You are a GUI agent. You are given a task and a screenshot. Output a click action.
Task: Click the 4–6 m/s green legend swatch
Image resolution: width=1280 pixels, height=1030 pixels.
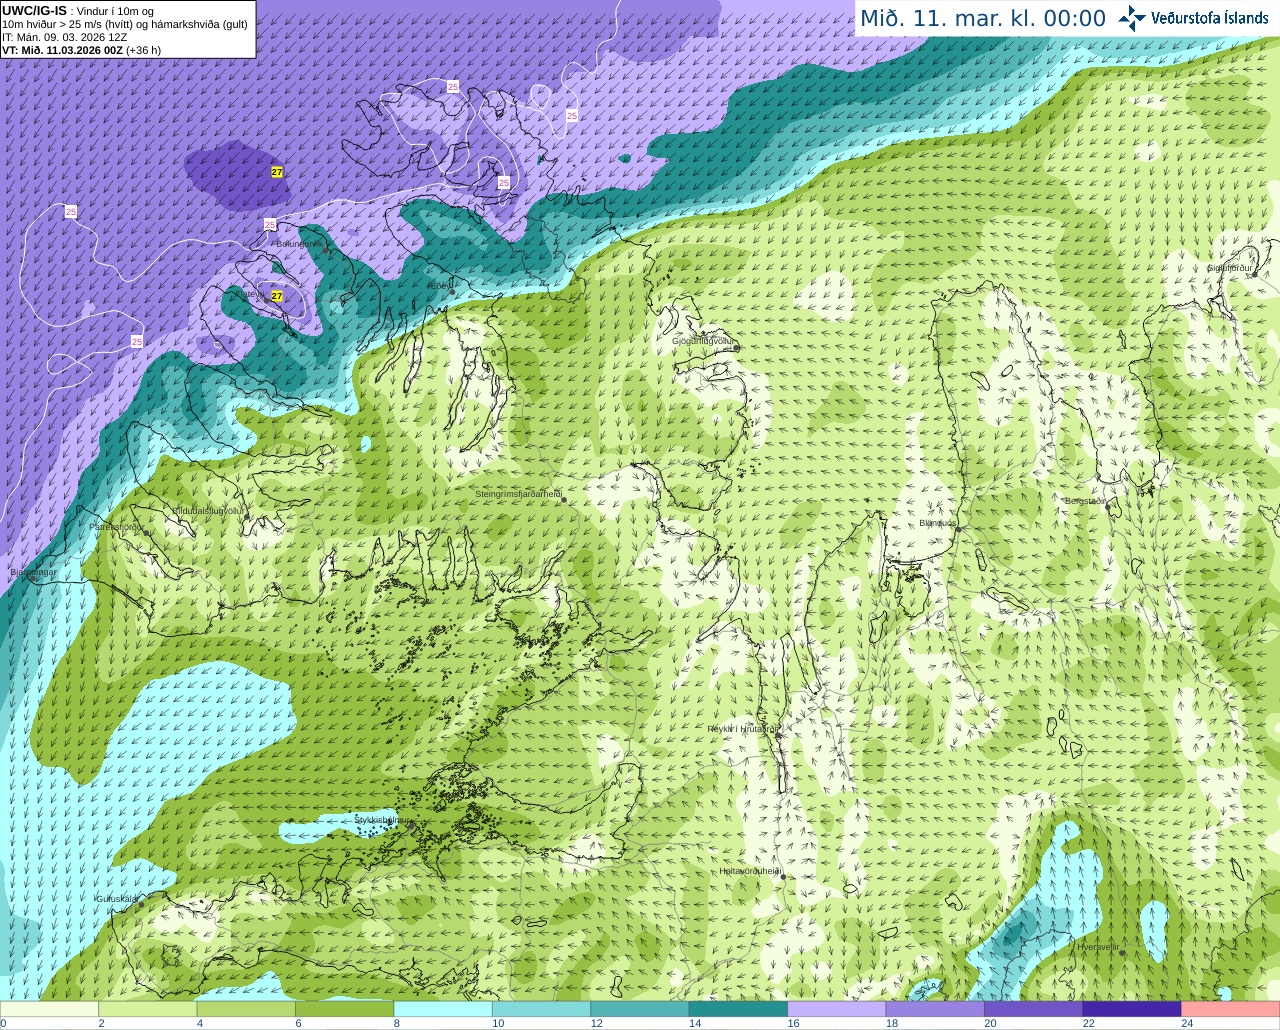tap(246, 1009)
